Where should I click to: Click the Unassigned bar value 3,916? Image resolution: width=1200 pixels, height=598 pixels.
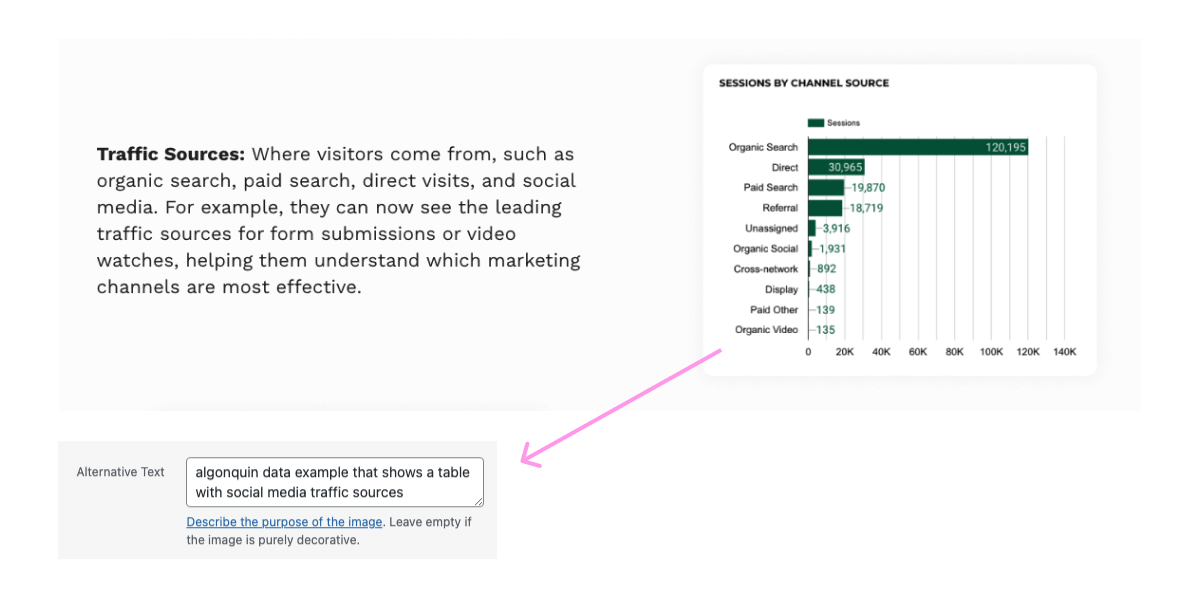point(836,228)
